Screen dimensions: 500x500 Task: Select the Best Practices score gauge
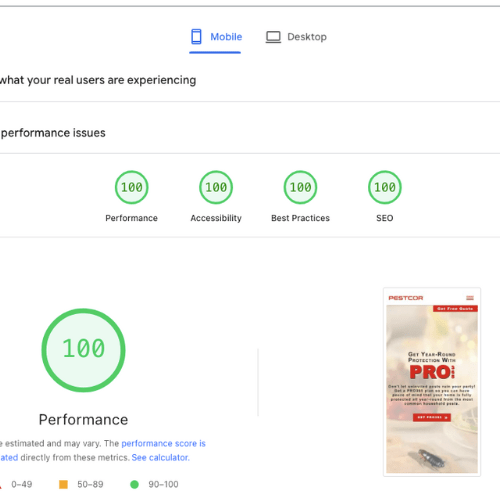point(300,187)
